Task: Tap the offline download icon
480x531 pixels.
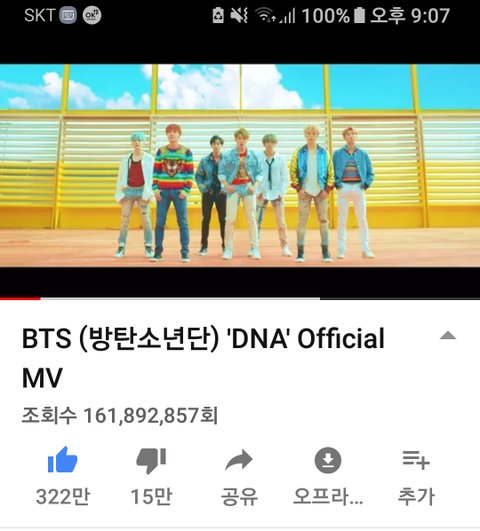Action: click(328, 460)
